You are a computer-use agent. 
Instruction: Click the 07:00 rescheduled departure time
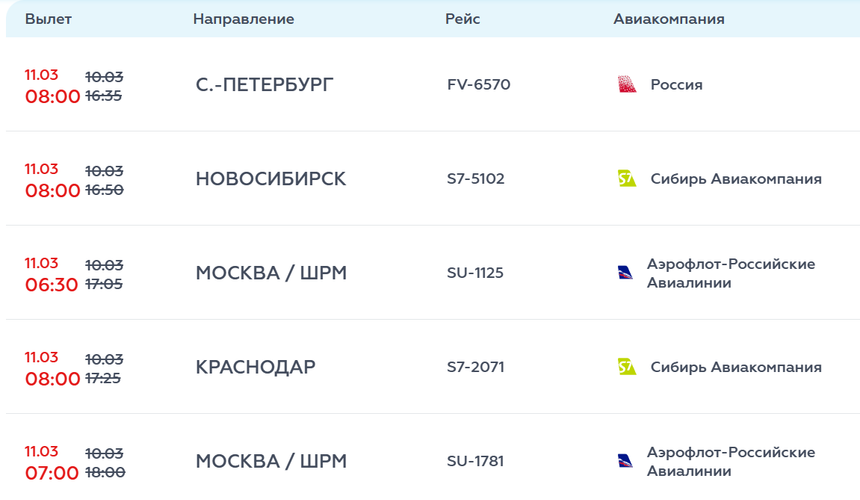52,473
